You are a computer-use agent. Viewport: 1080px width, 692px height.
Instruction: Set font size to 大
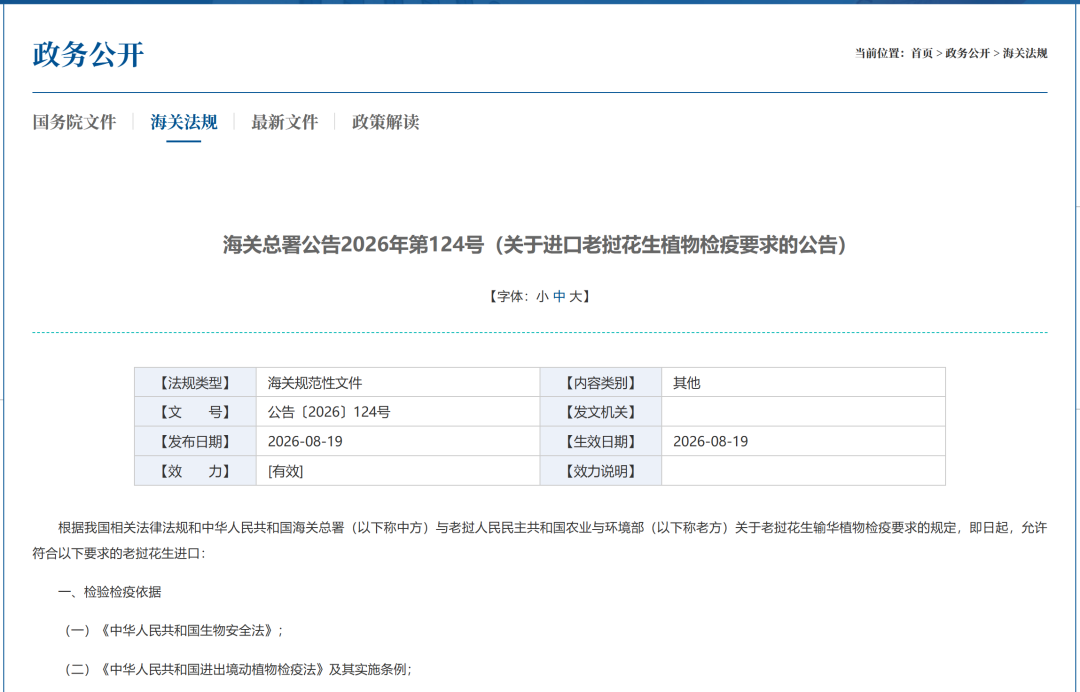click(x=575, y=296)
